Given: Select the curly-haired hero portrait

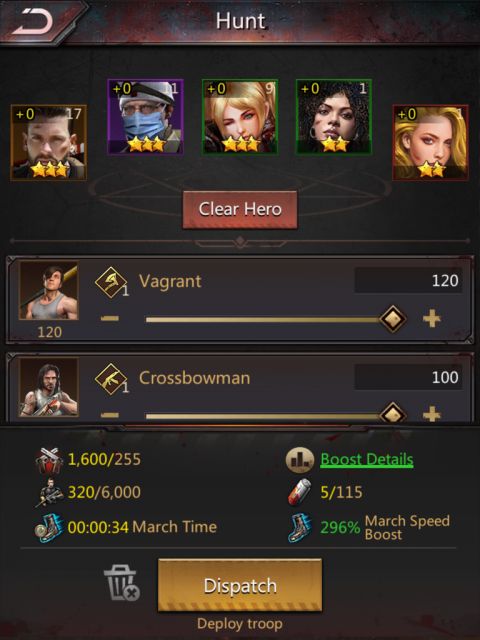Looking at the screenshot, I should [334, 117].
